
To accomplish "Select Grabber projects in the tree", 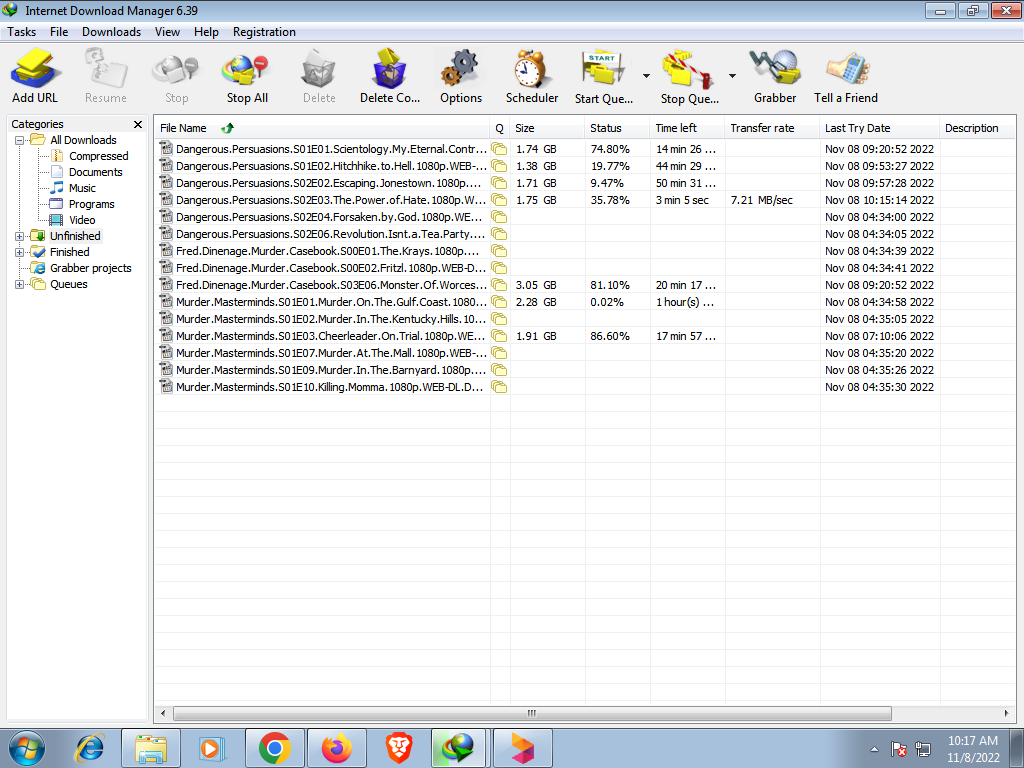I will pyautogui.click(x=91, y=268).
